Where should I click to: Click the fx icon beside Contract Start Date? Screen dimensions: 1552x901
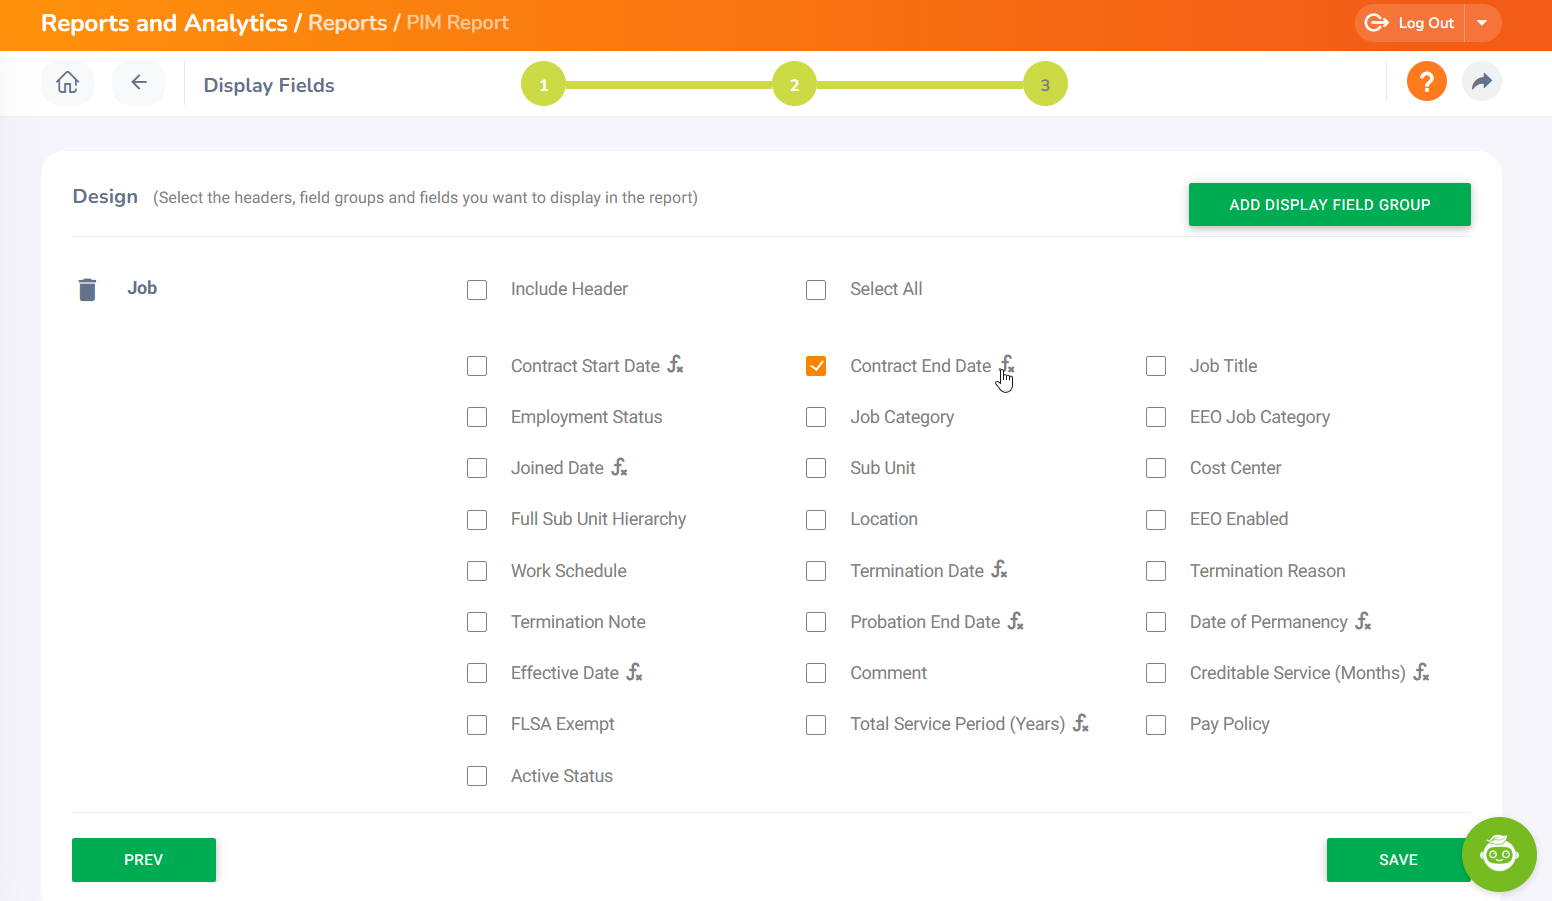676,365
